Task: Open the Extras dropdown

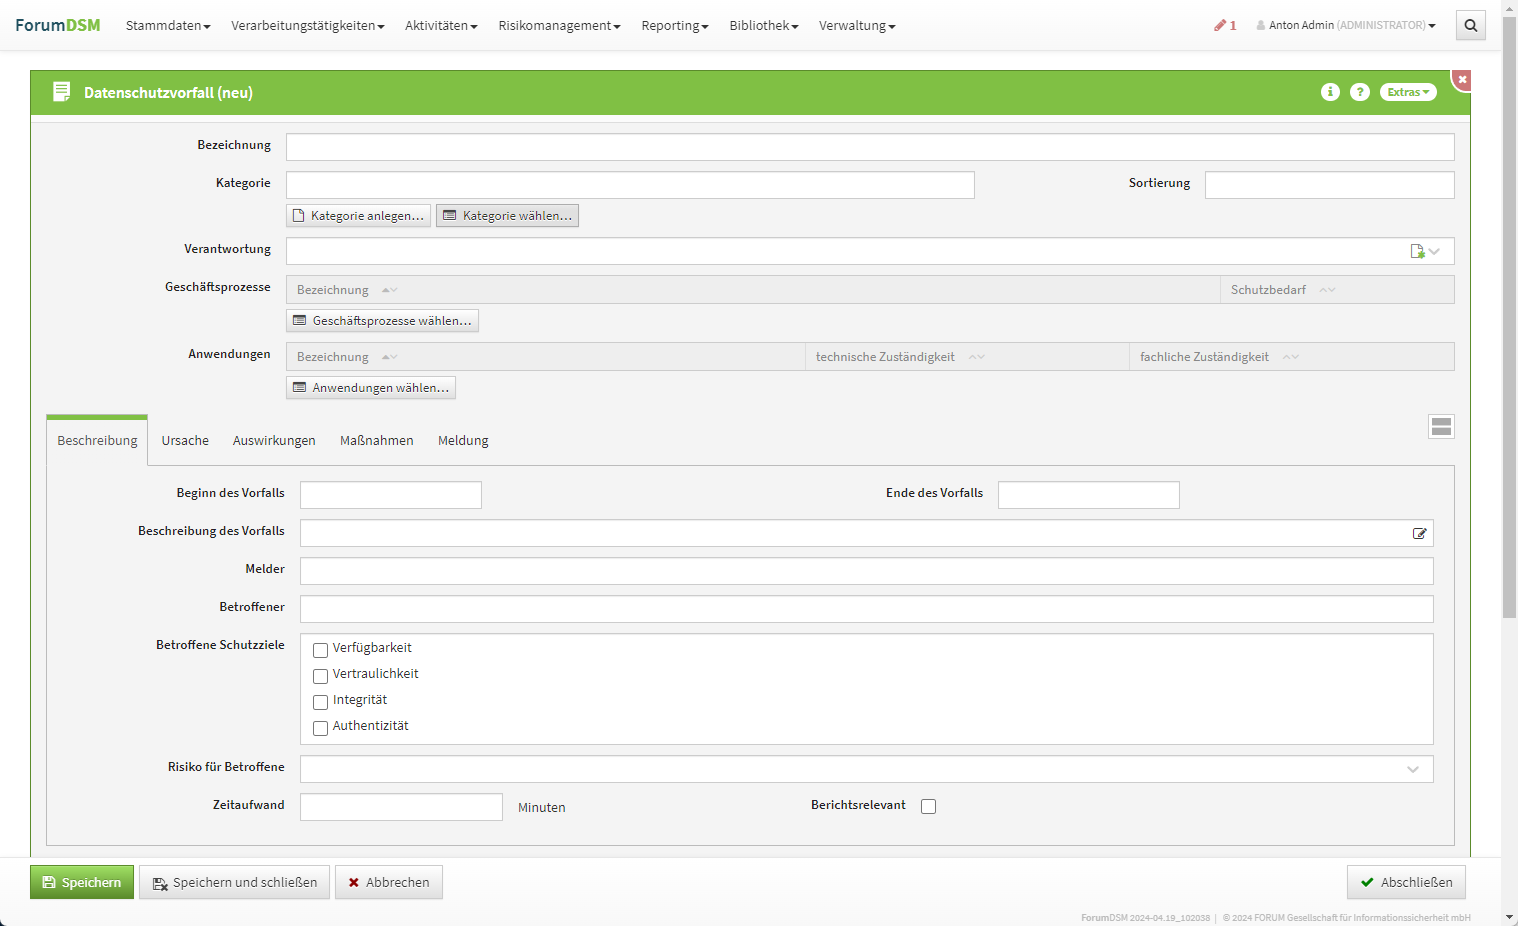Action: [1408, 92]
